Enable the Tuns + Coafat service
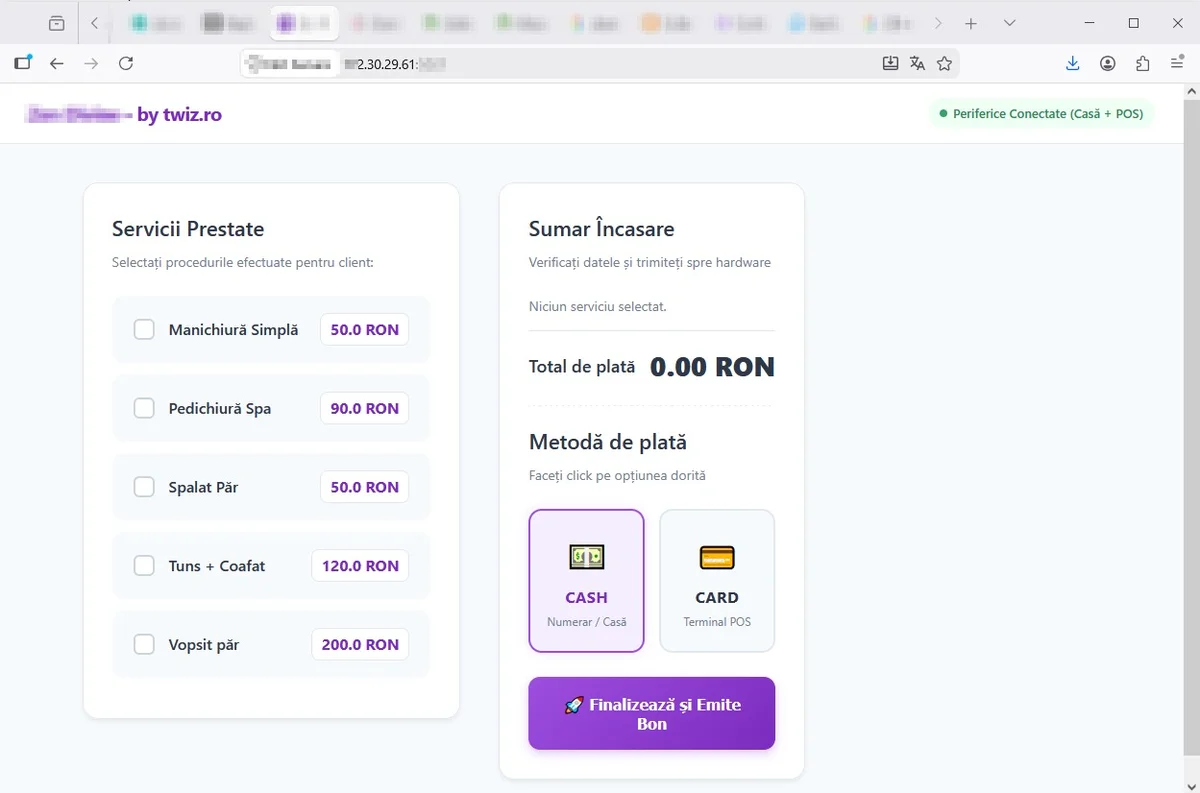1200x793 pixels. coord(144,566)
